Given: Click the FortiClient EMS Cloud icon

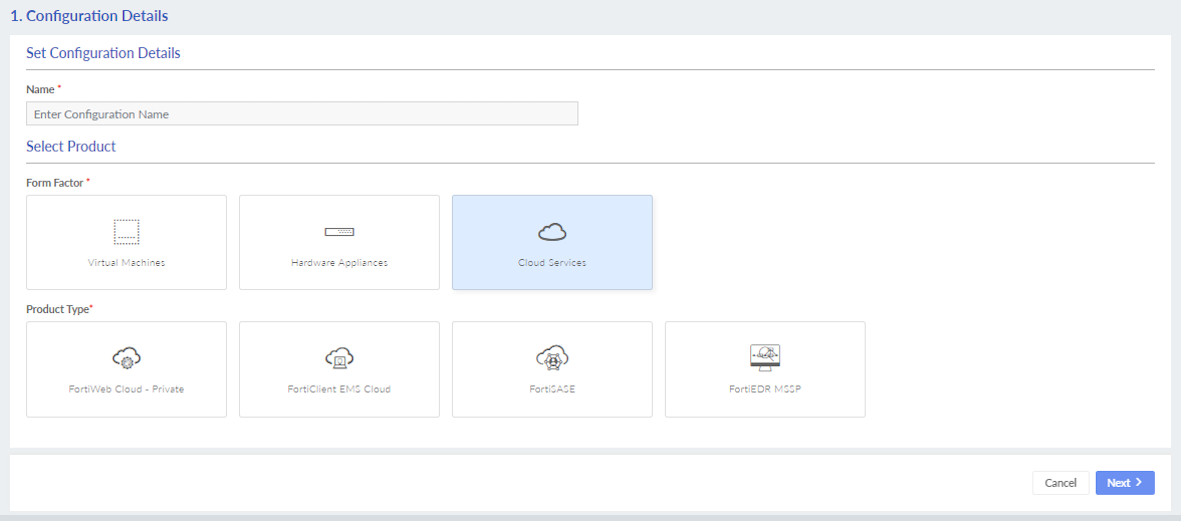Looking at the screenshot, I should 339,358.
